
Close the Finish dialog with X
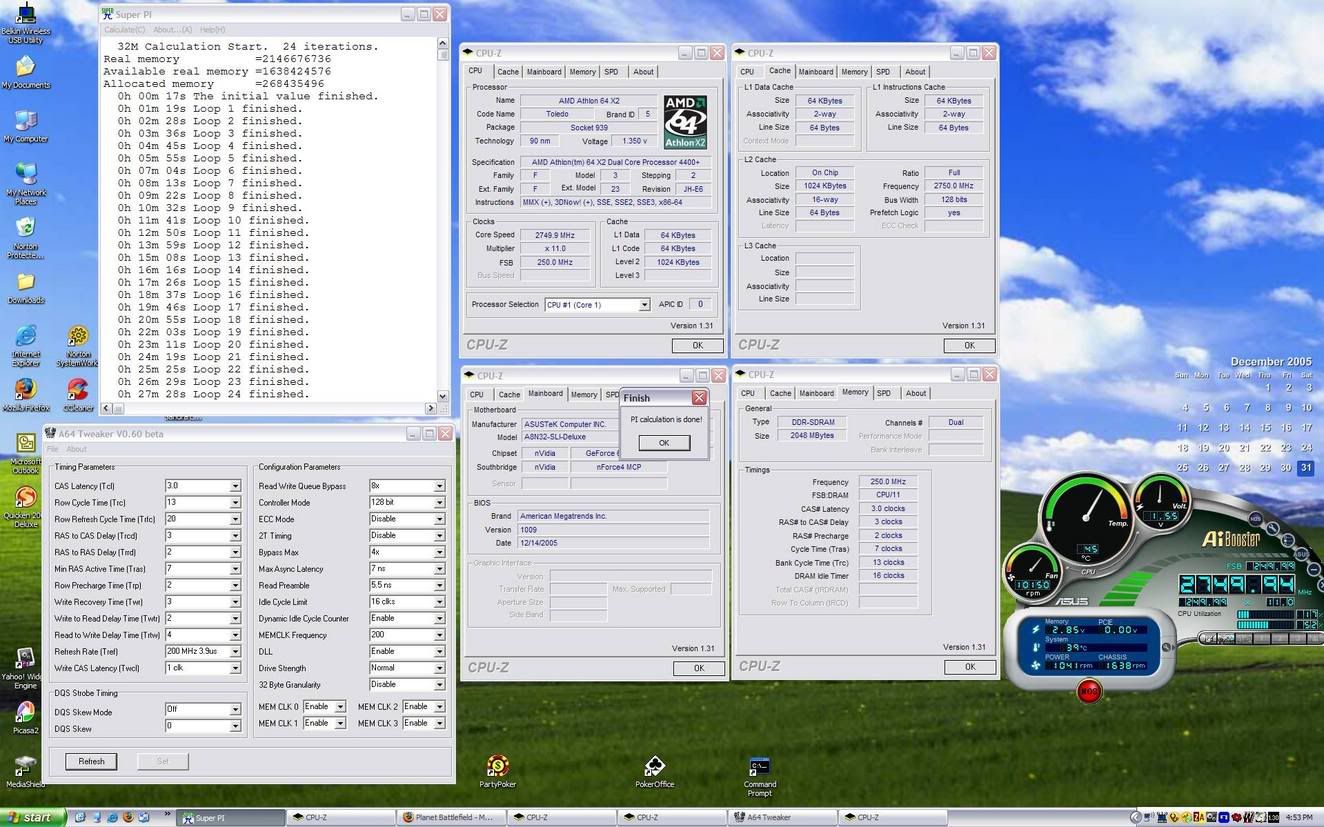click(699, 398)
